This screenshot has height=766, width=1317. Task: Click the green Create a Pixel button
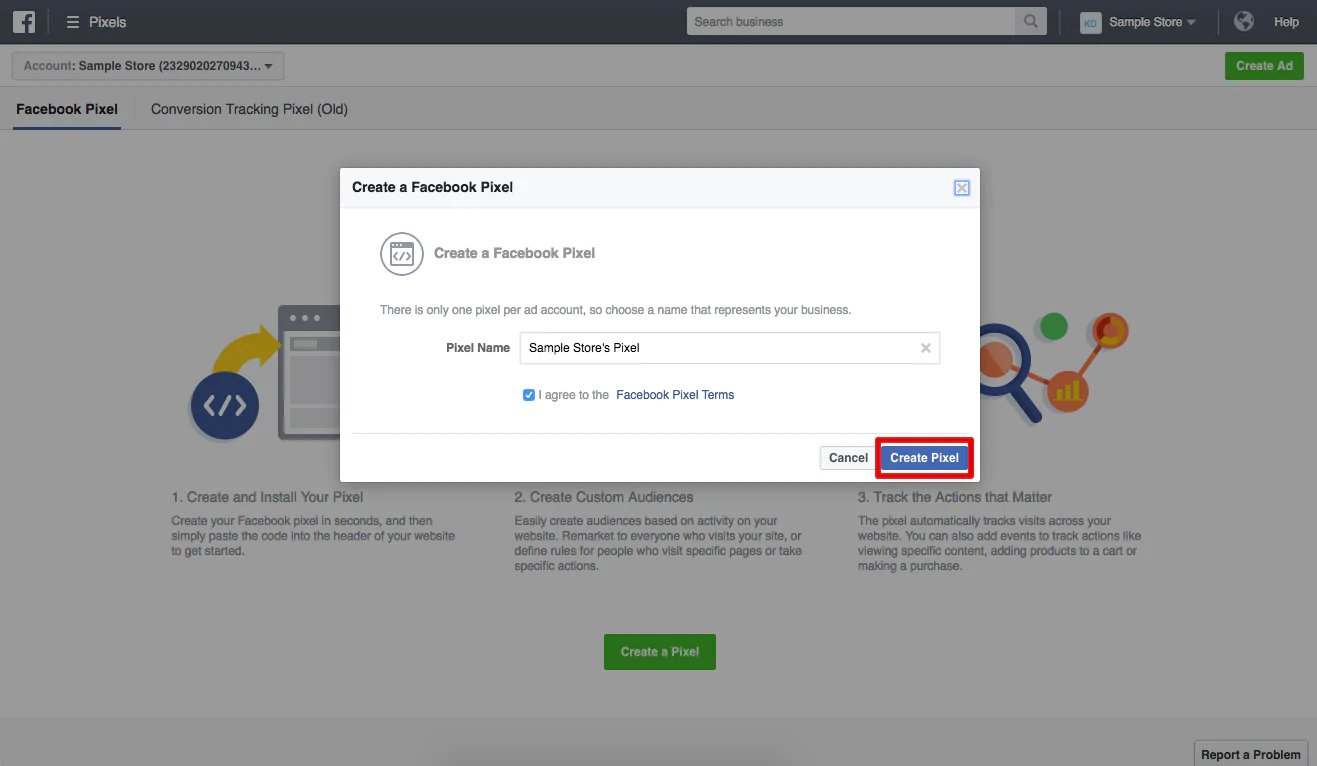click(660, 652)
